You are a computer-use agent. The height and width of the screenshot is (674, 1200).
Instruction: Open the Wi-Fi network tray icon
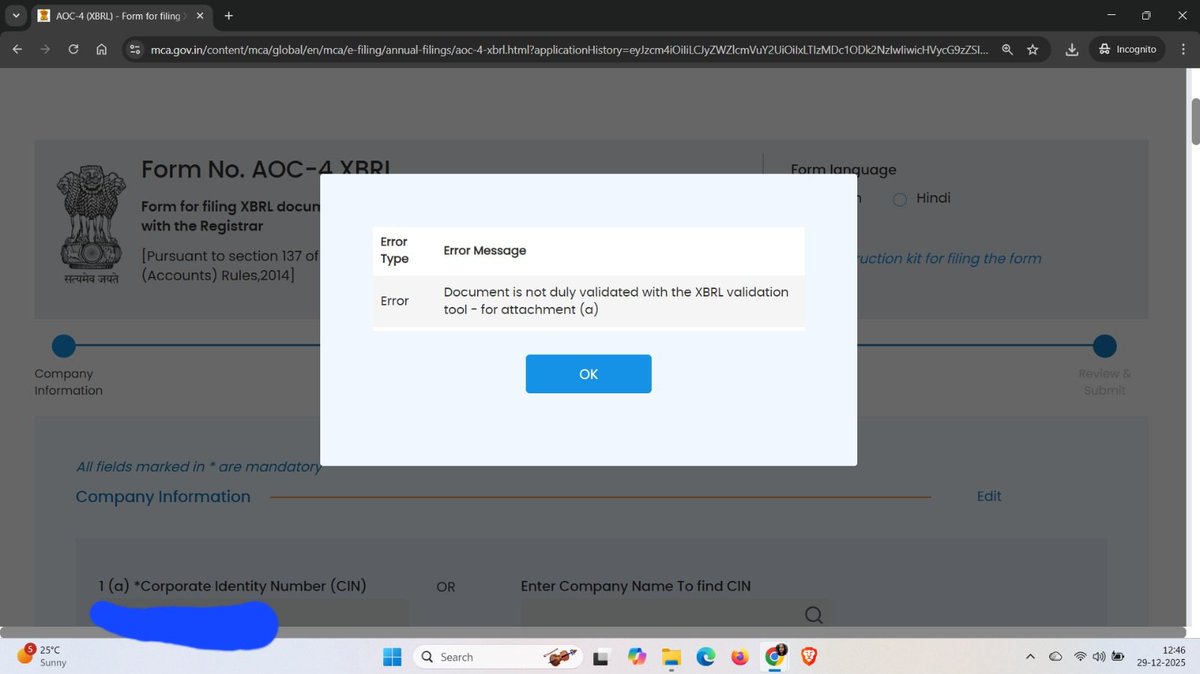(x=1080, y=657)
